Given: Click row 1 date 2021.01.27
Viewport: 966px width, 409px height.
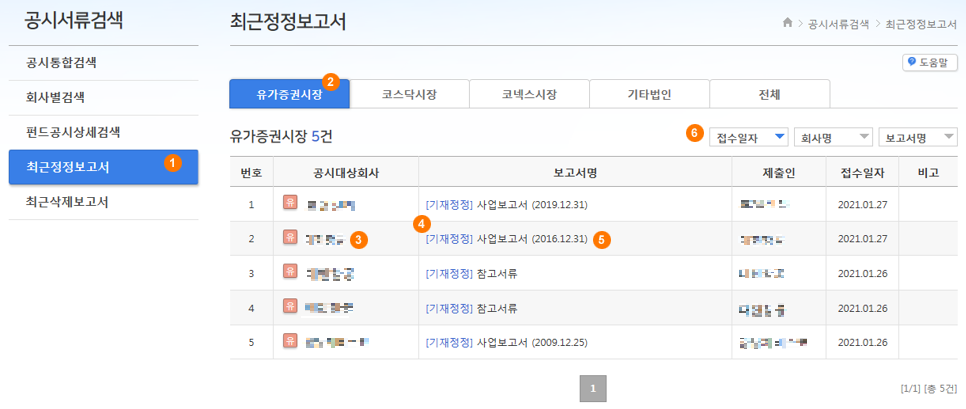Looking at the screenshot, I should 862,204.
